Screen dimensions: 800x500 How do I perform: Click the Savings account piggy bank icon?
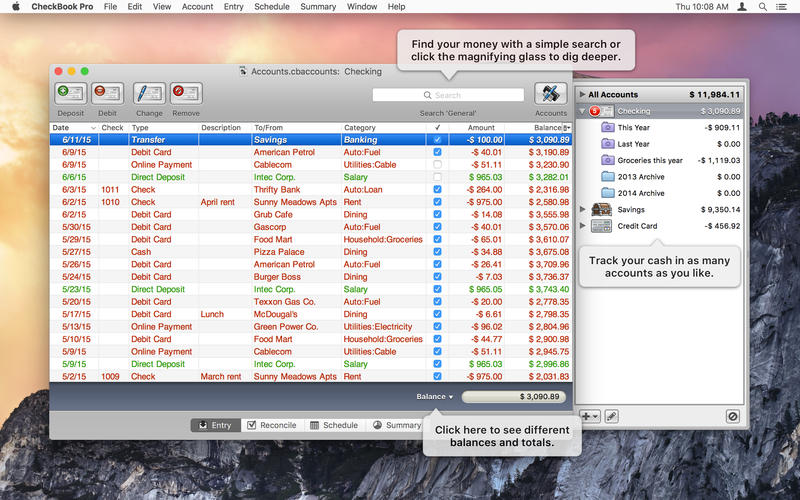pyautogui.click(x=601, y=210)
